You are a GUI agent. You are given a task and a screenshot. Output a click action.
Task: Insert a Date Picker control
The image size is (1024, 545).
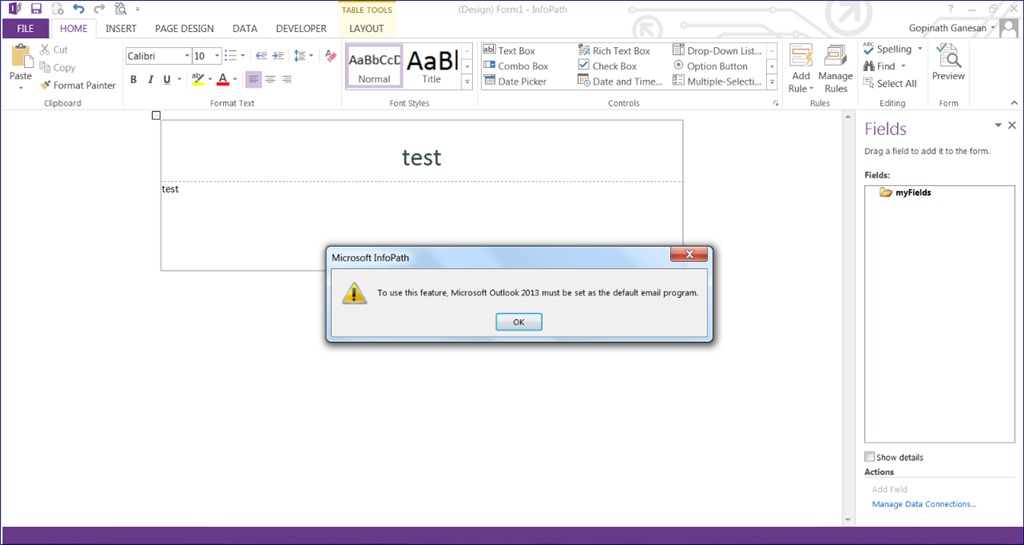(x=515, y=82)
